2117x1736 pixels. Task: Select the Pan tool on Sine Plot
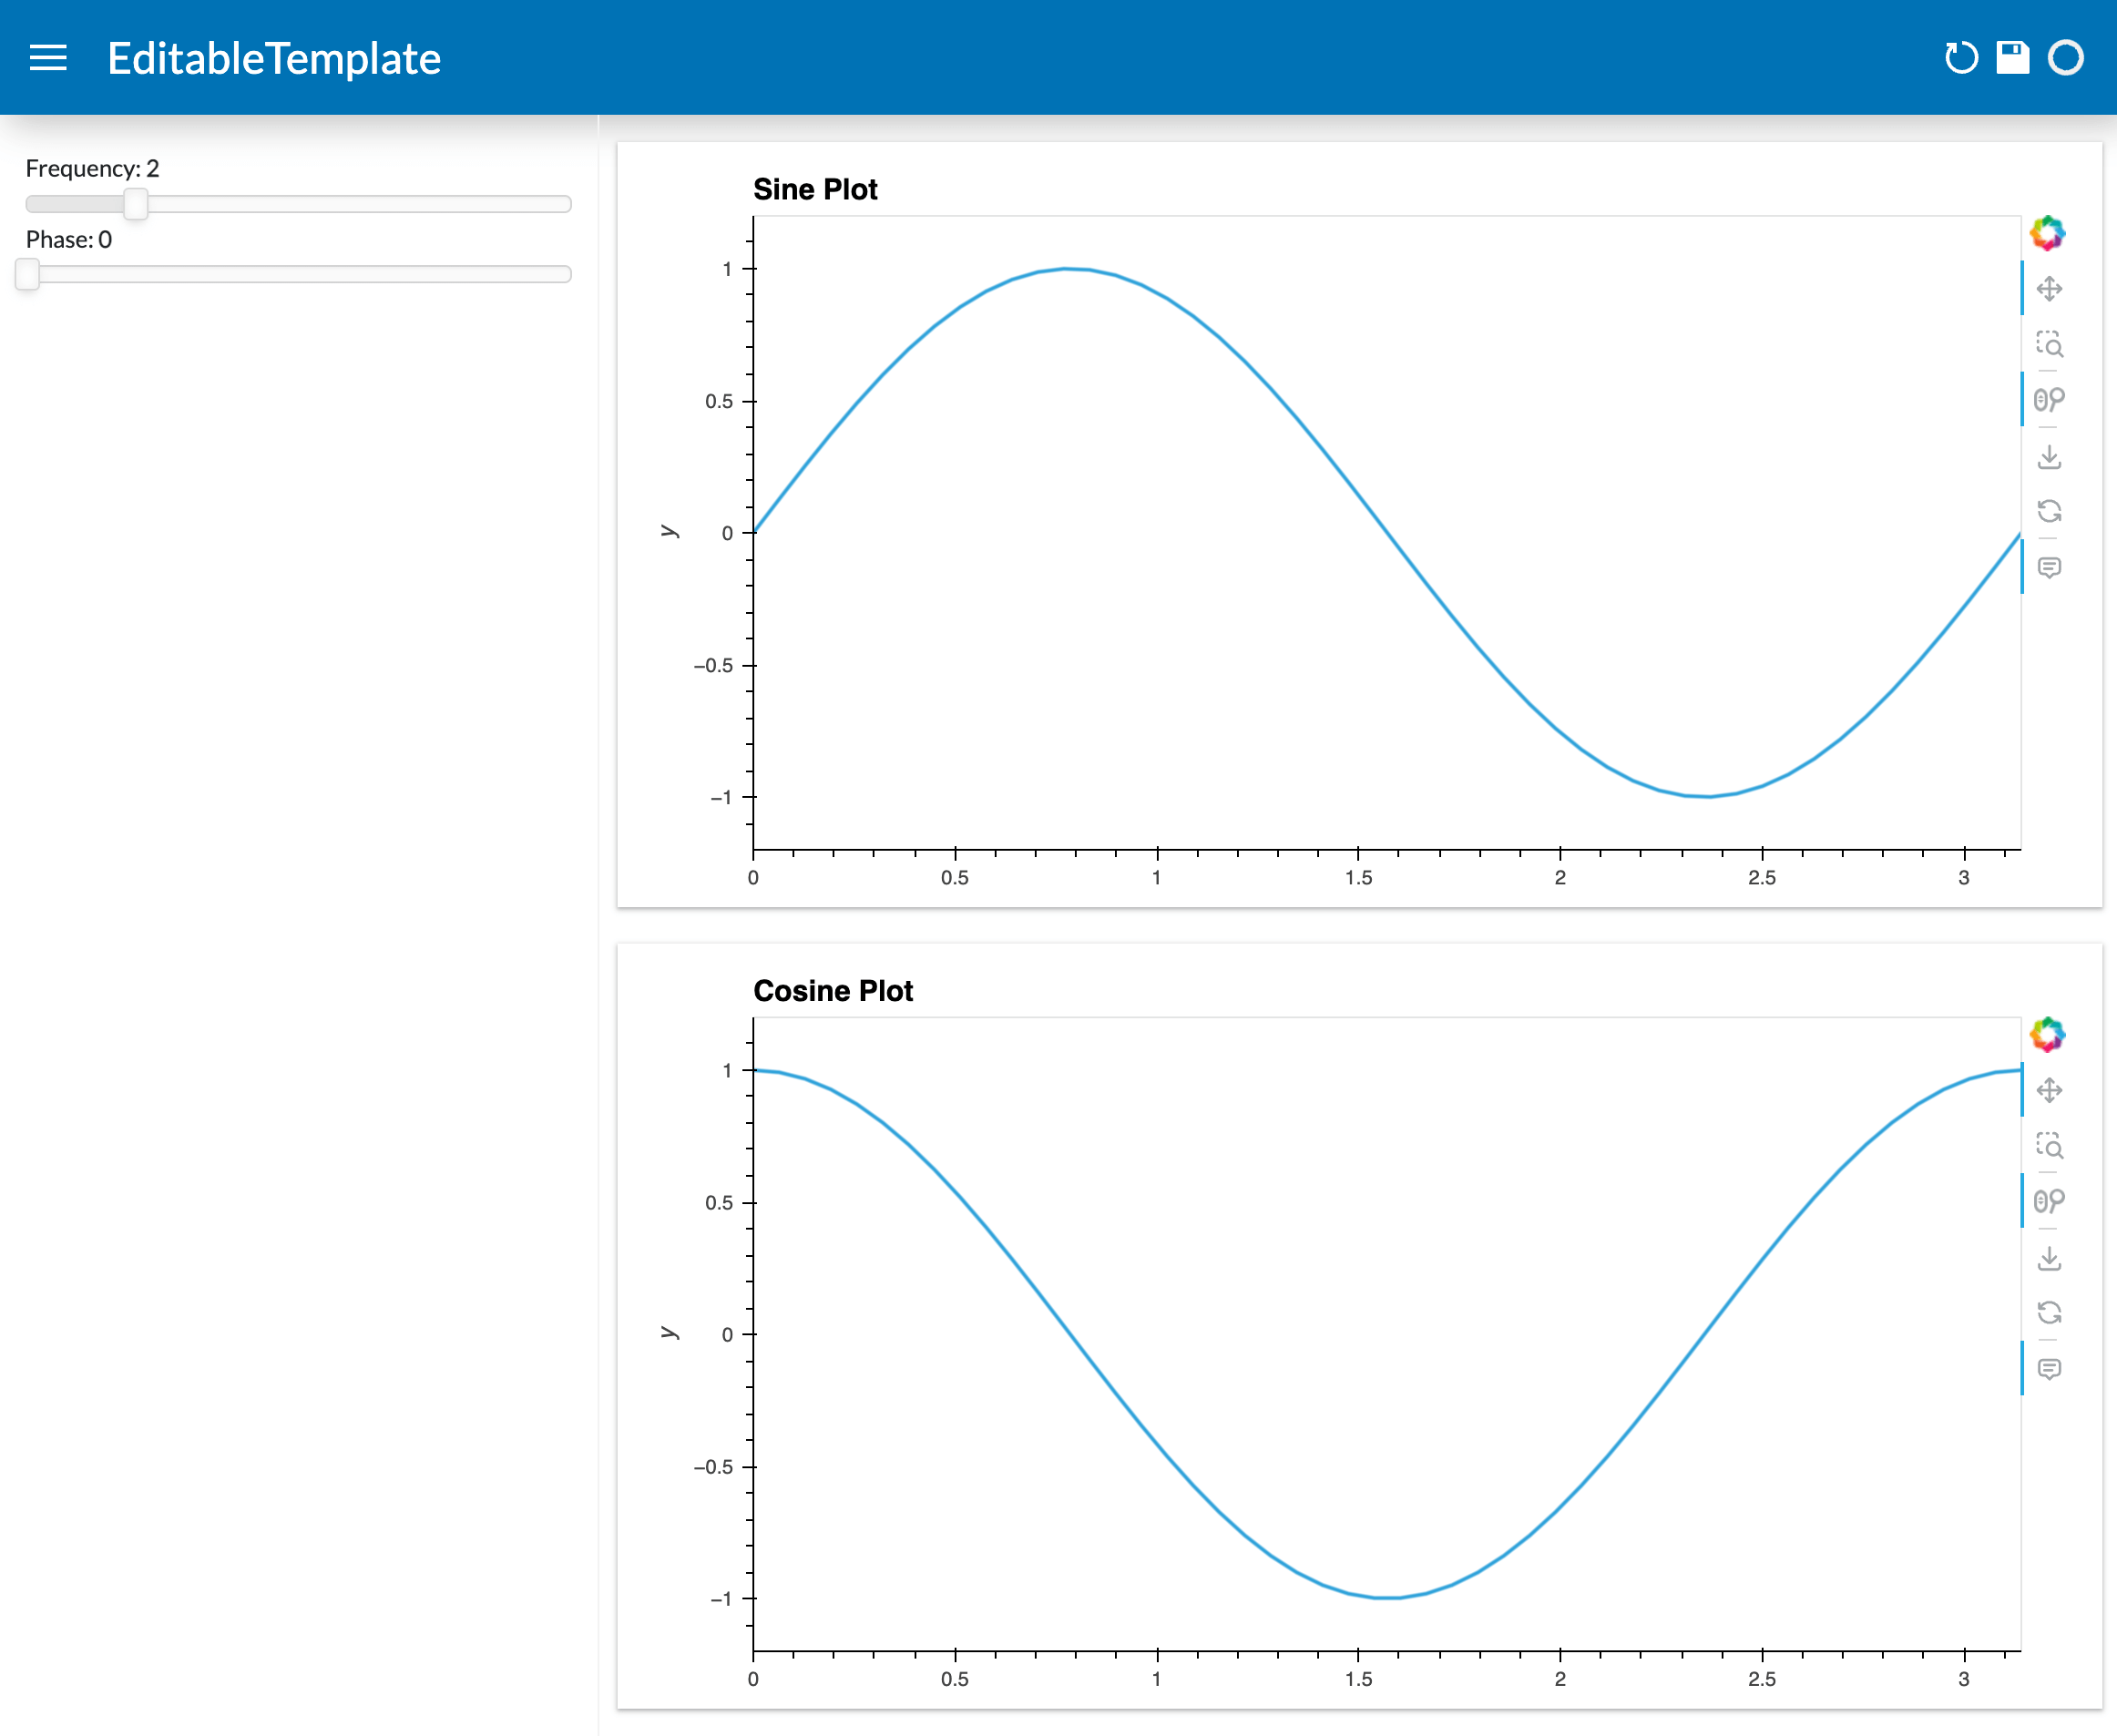pos(2049,289)
